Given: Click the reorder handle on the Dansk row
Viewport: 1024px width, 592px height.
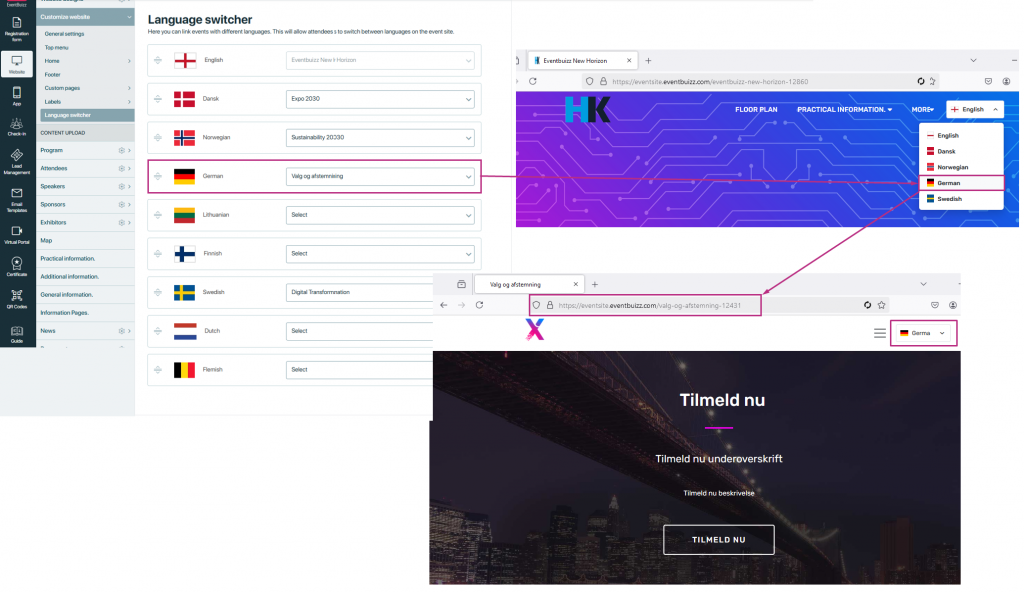Looking at the screenshot, I should point(158,99).
